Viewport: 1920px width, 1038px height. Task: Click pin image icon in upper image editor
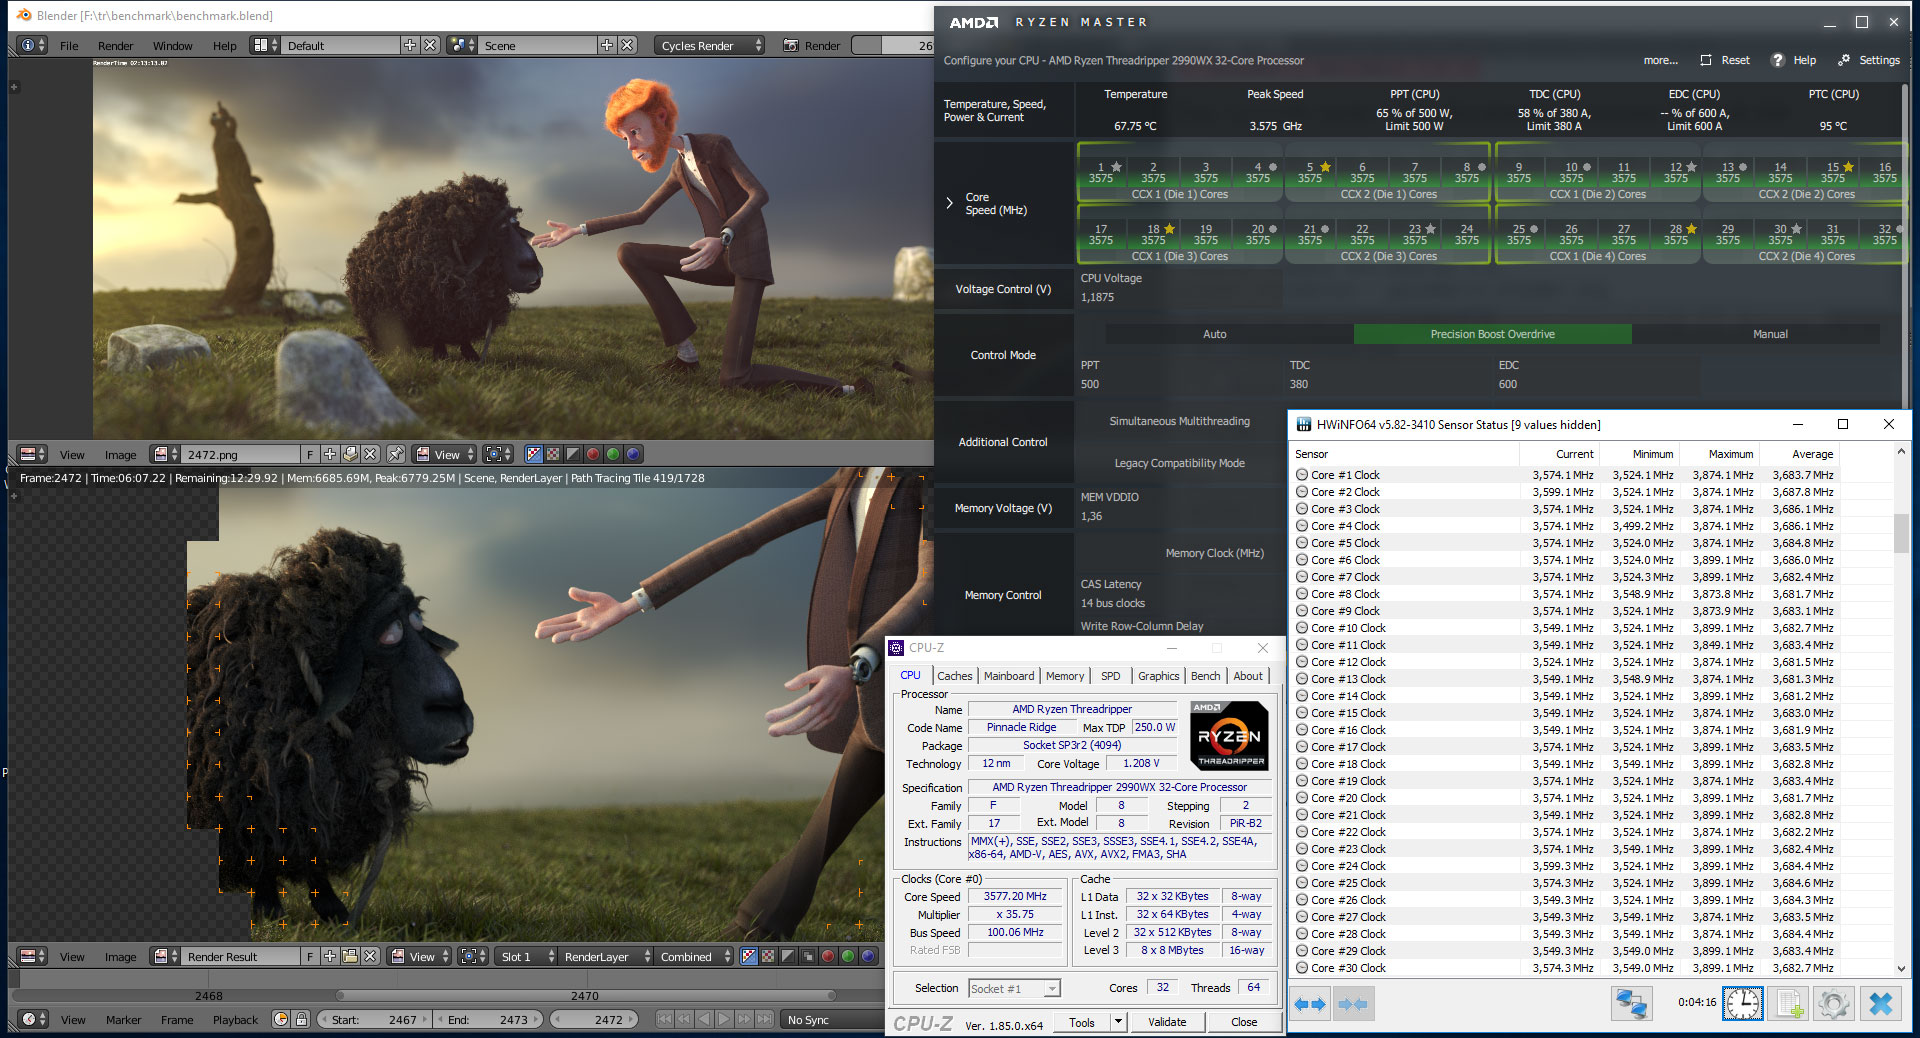coord(396,454)
